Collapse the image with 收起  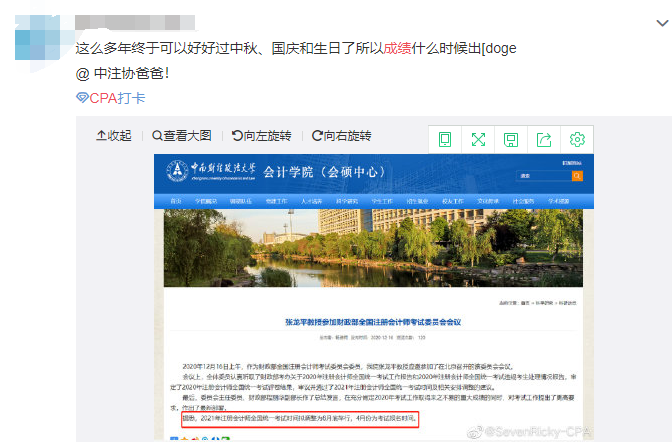[x=113, y=136]
